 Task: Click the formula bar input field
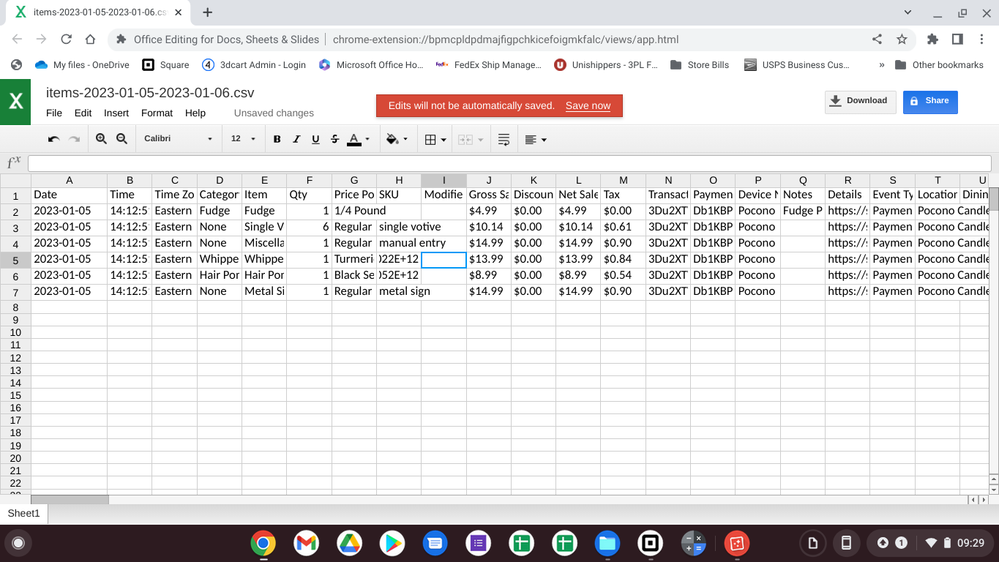click(x=509, y=163)
